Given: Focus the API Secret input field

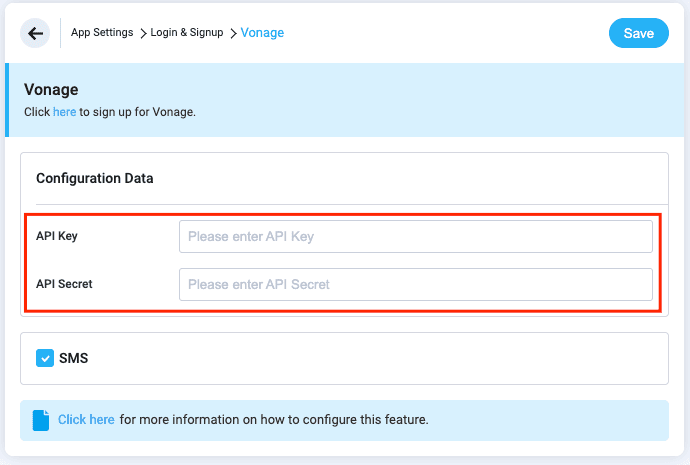Looking at the screenshot, I should (x=415, y=285).
